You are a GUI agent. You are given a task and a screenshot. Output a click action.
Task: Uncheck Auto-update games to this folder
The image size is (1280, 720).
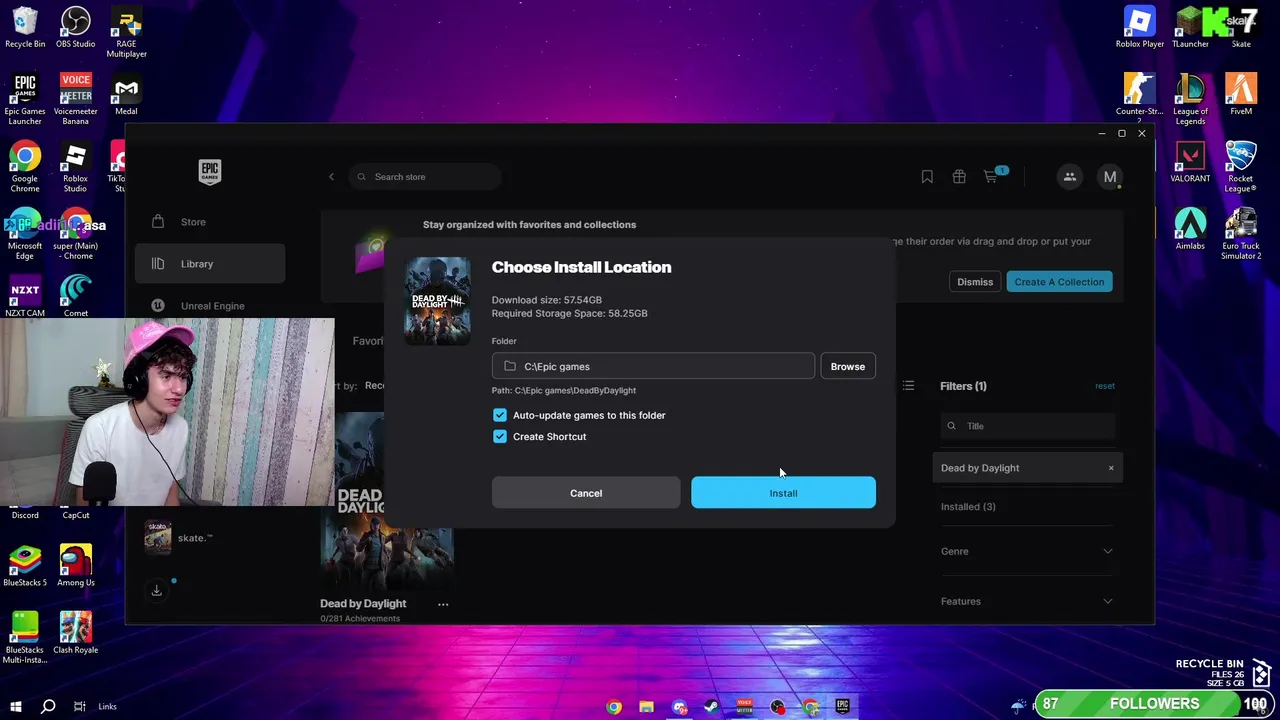[x=500, y=415]
